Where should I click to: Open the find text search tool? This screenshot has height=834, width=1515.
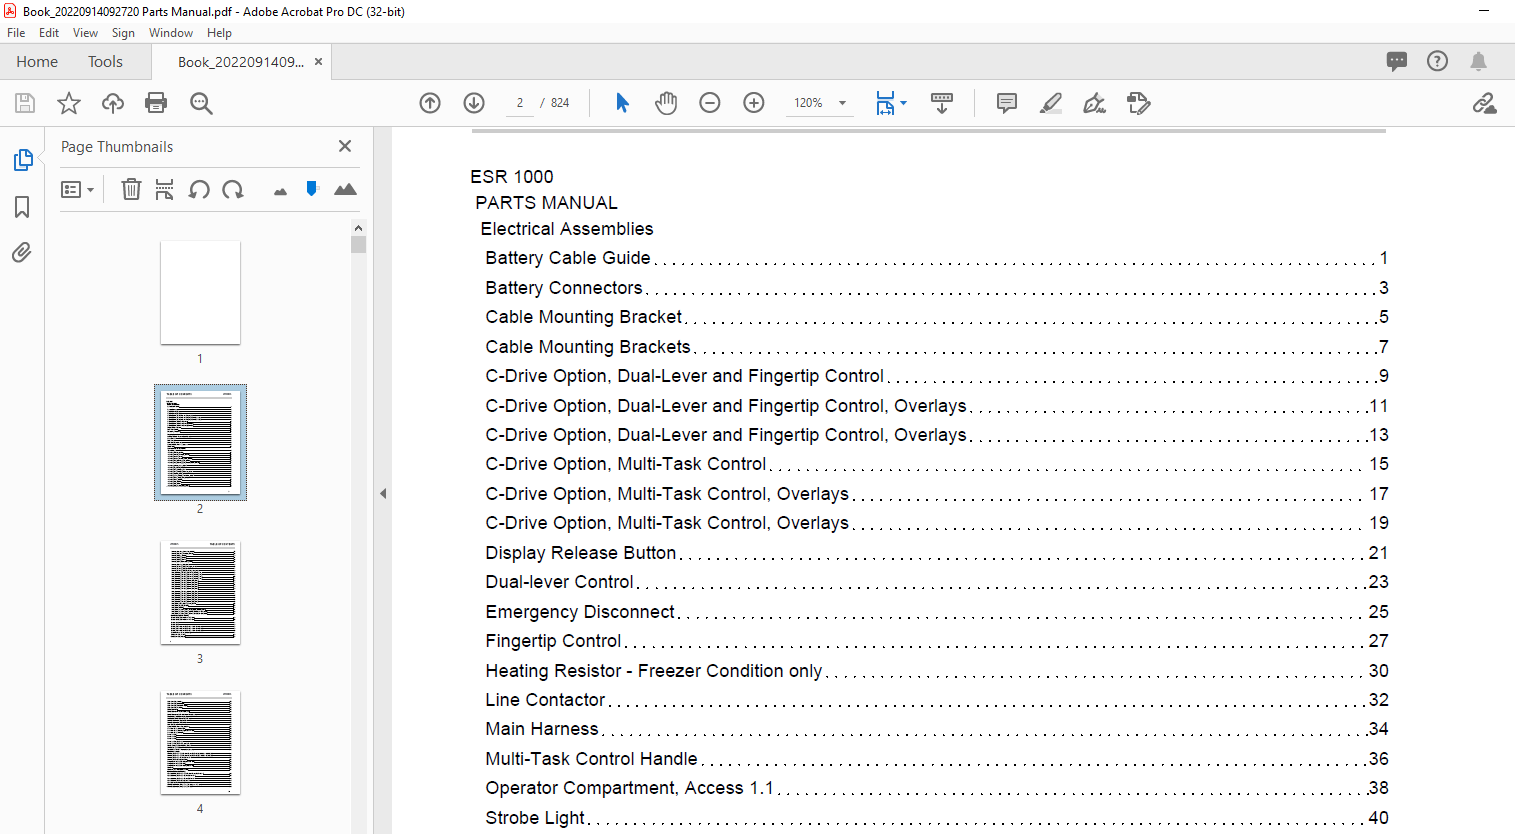pos(201,103)
